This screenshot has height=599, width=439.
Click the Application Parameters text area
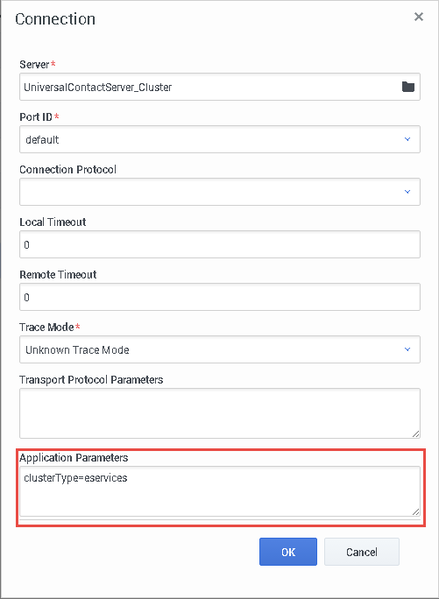(x=220, y=491)
